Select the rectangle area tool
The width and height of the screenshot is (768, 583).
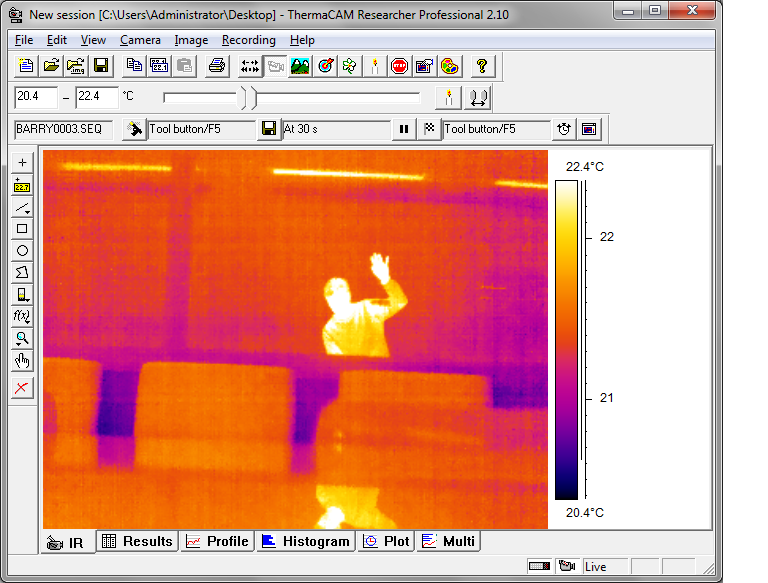click(22, 229)
